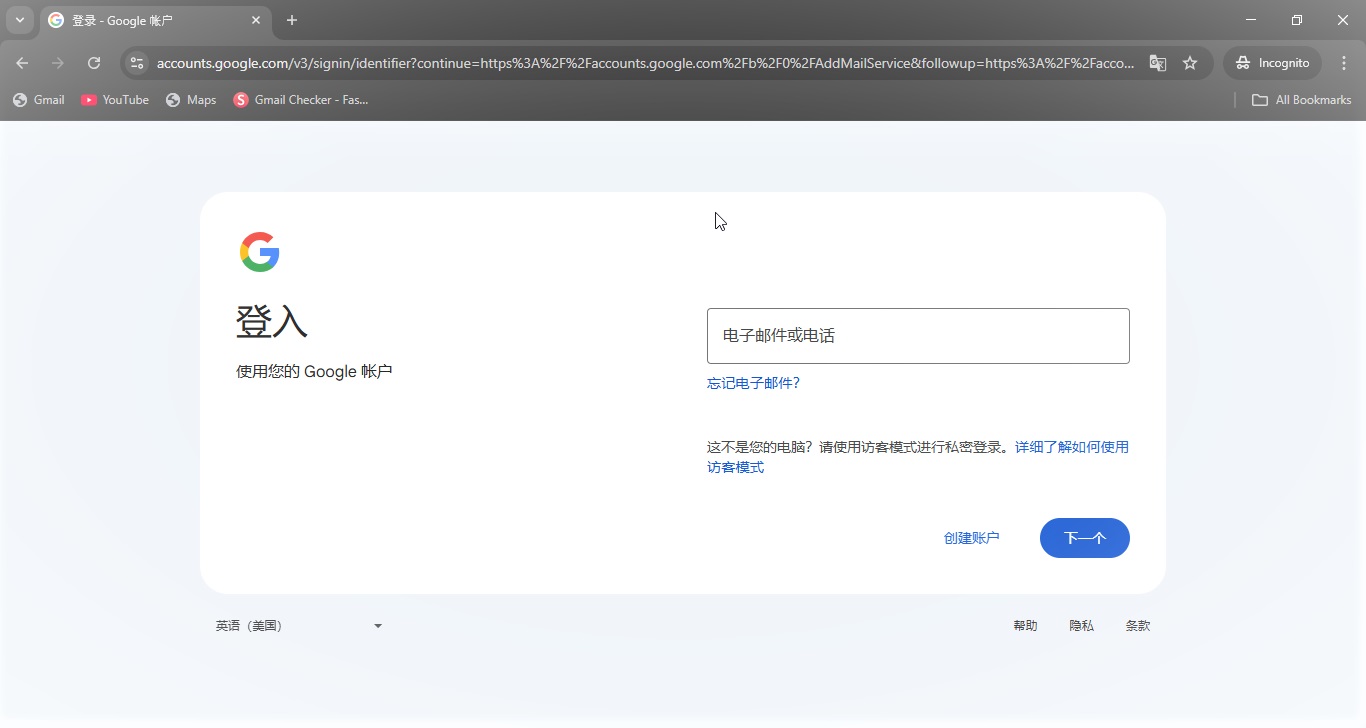Bookmark this page with the star icon
The image size is (1366, 728).
point(1190,62)
